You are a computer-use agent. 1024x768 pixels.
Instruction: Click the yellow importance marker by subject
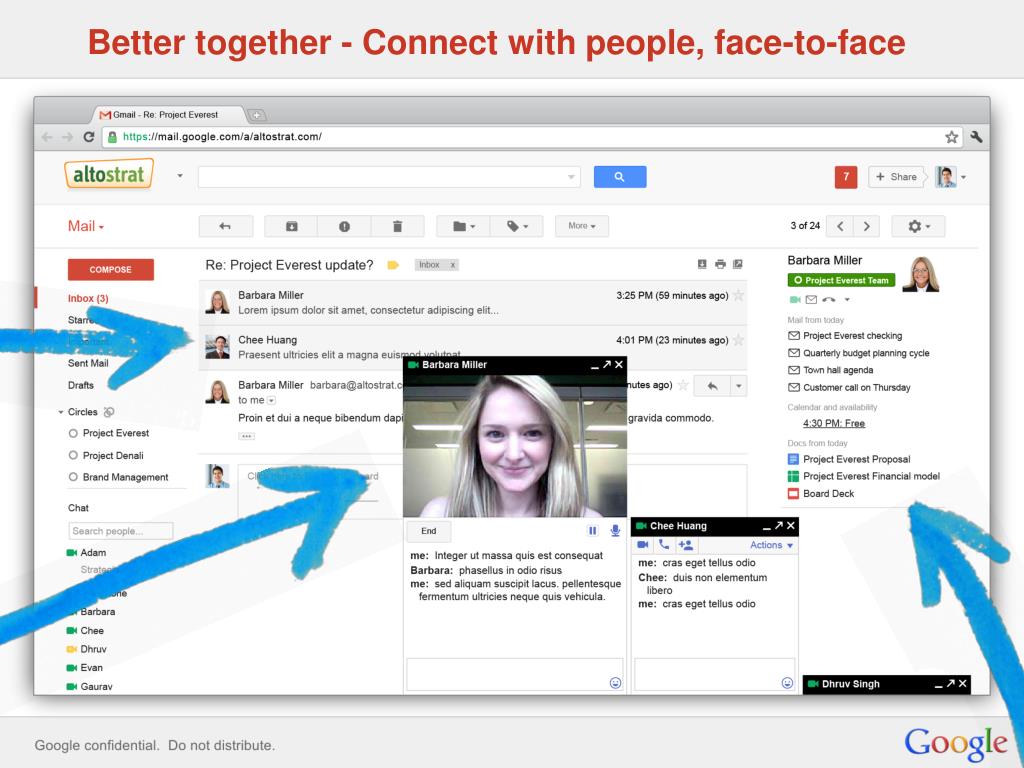click(x=392, y=265)
